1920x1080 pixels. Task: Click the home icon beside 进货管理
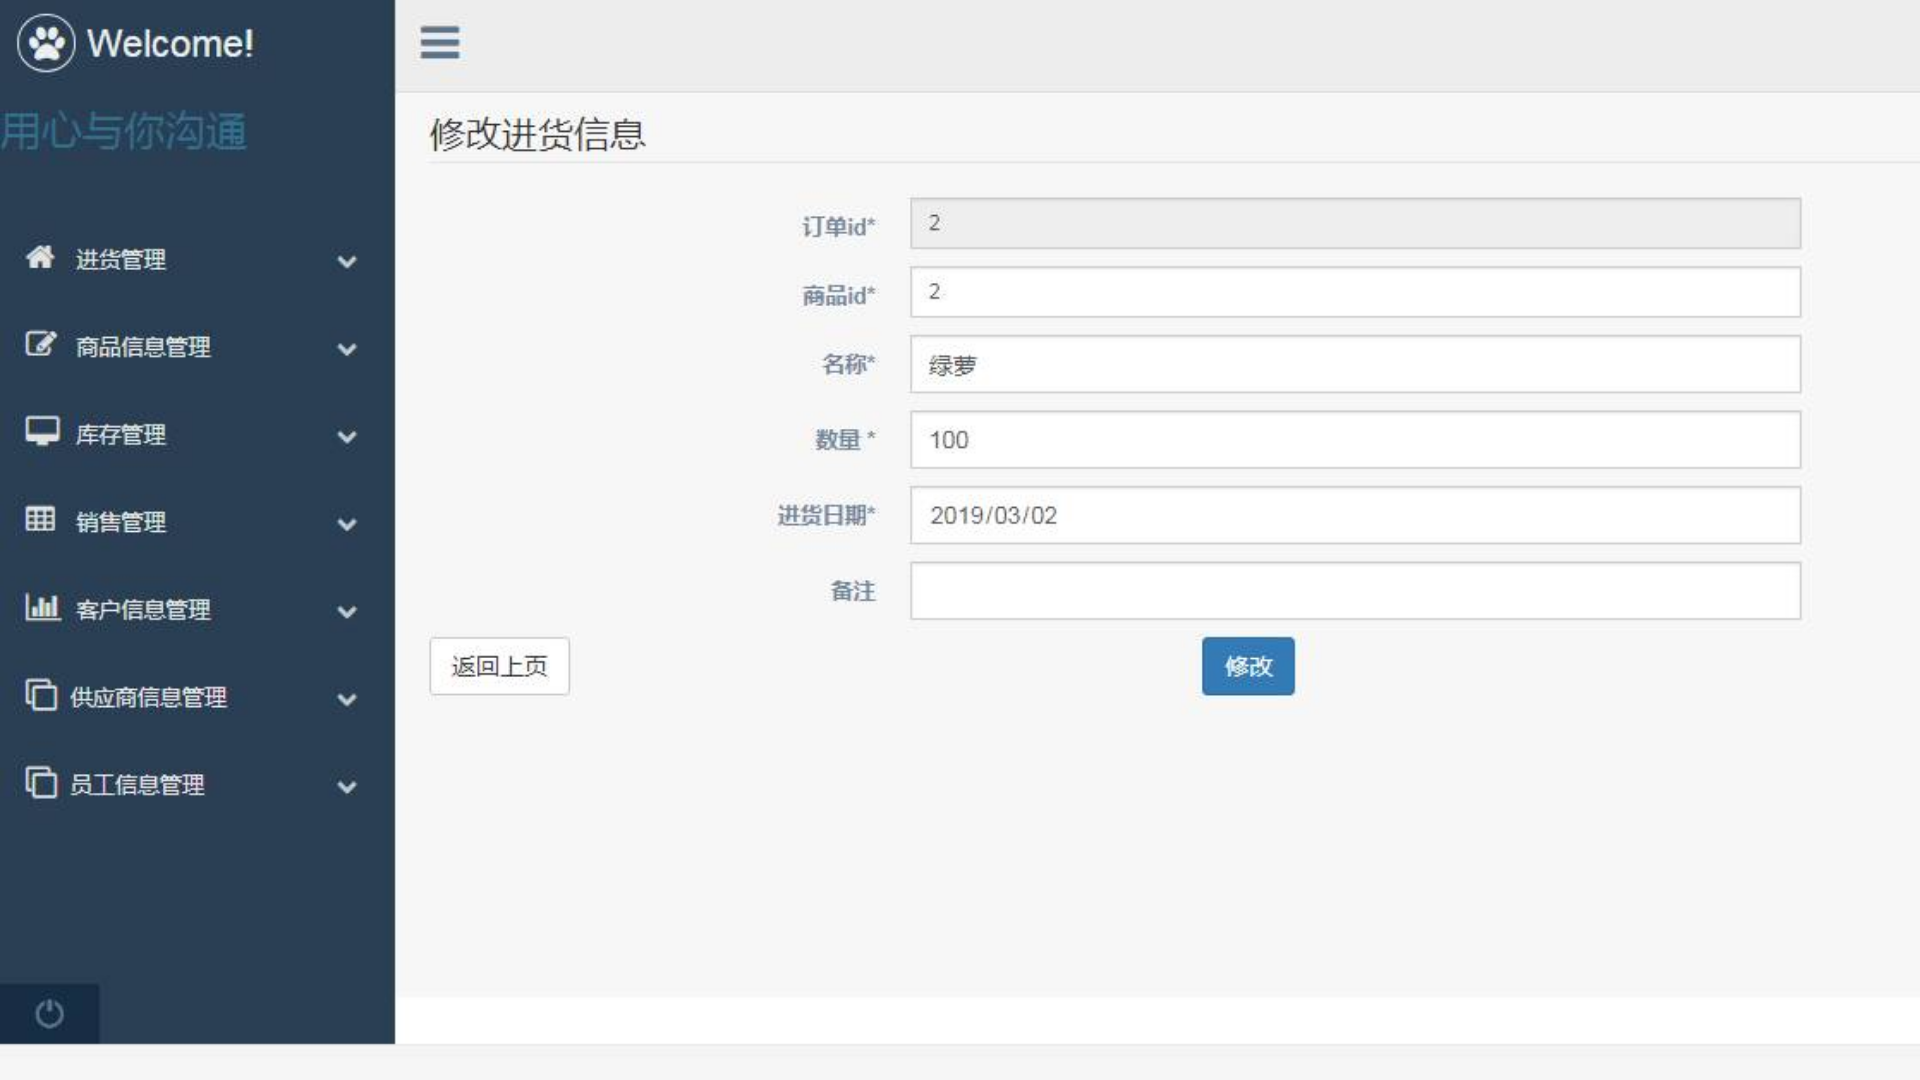click(40, 257)
